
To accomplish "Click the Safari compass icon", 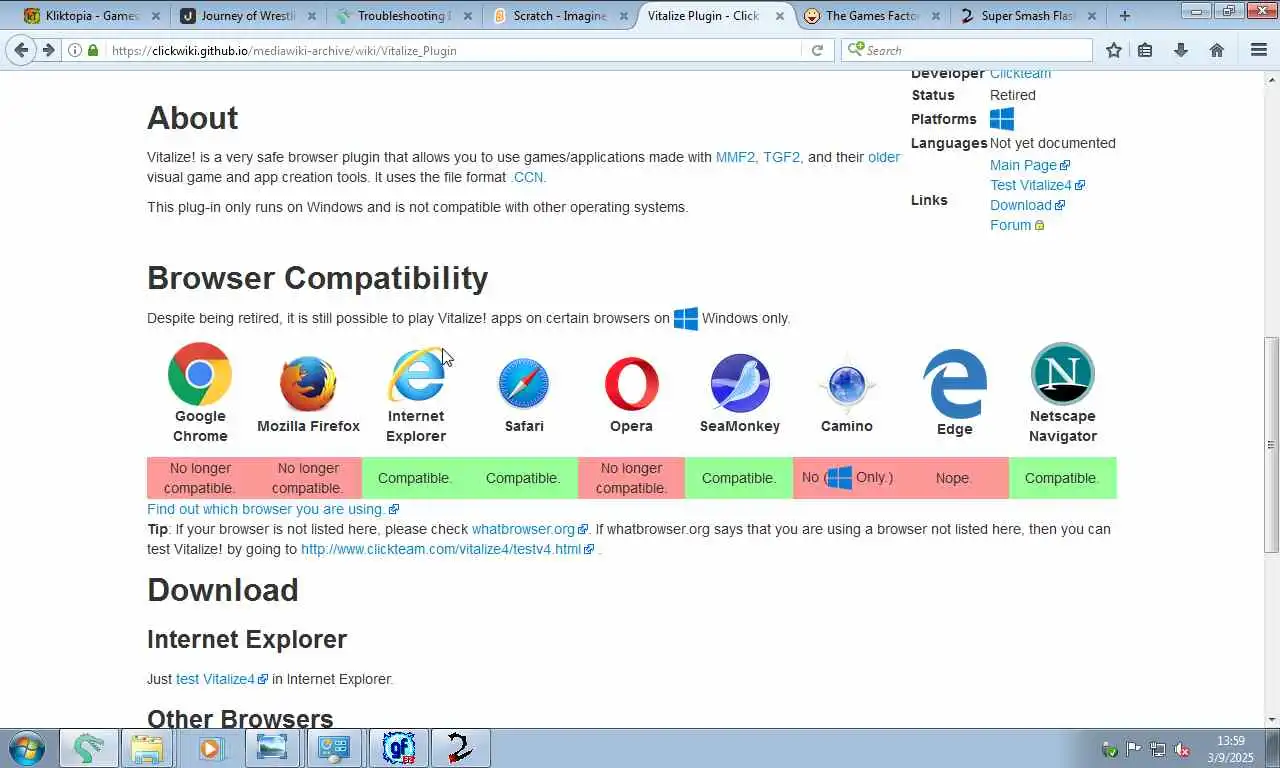I will pos(524,384).
